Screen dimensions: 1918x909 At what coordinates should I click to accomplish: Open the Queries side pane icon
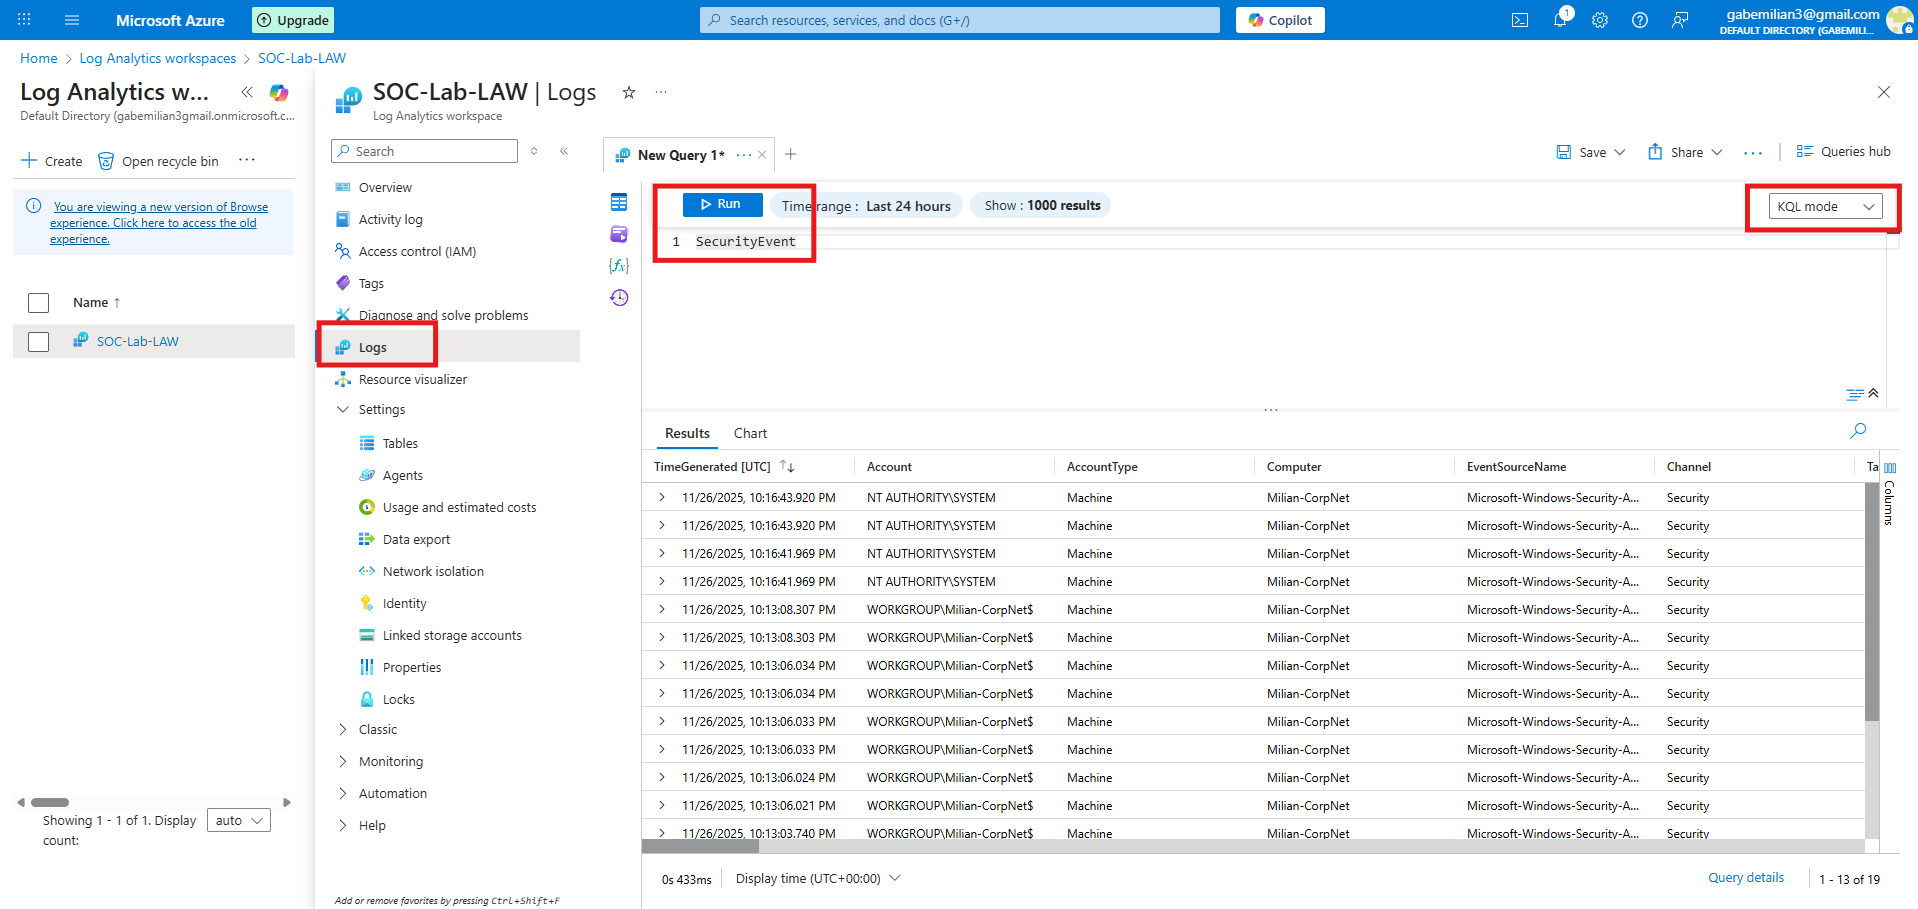point(619,234)
